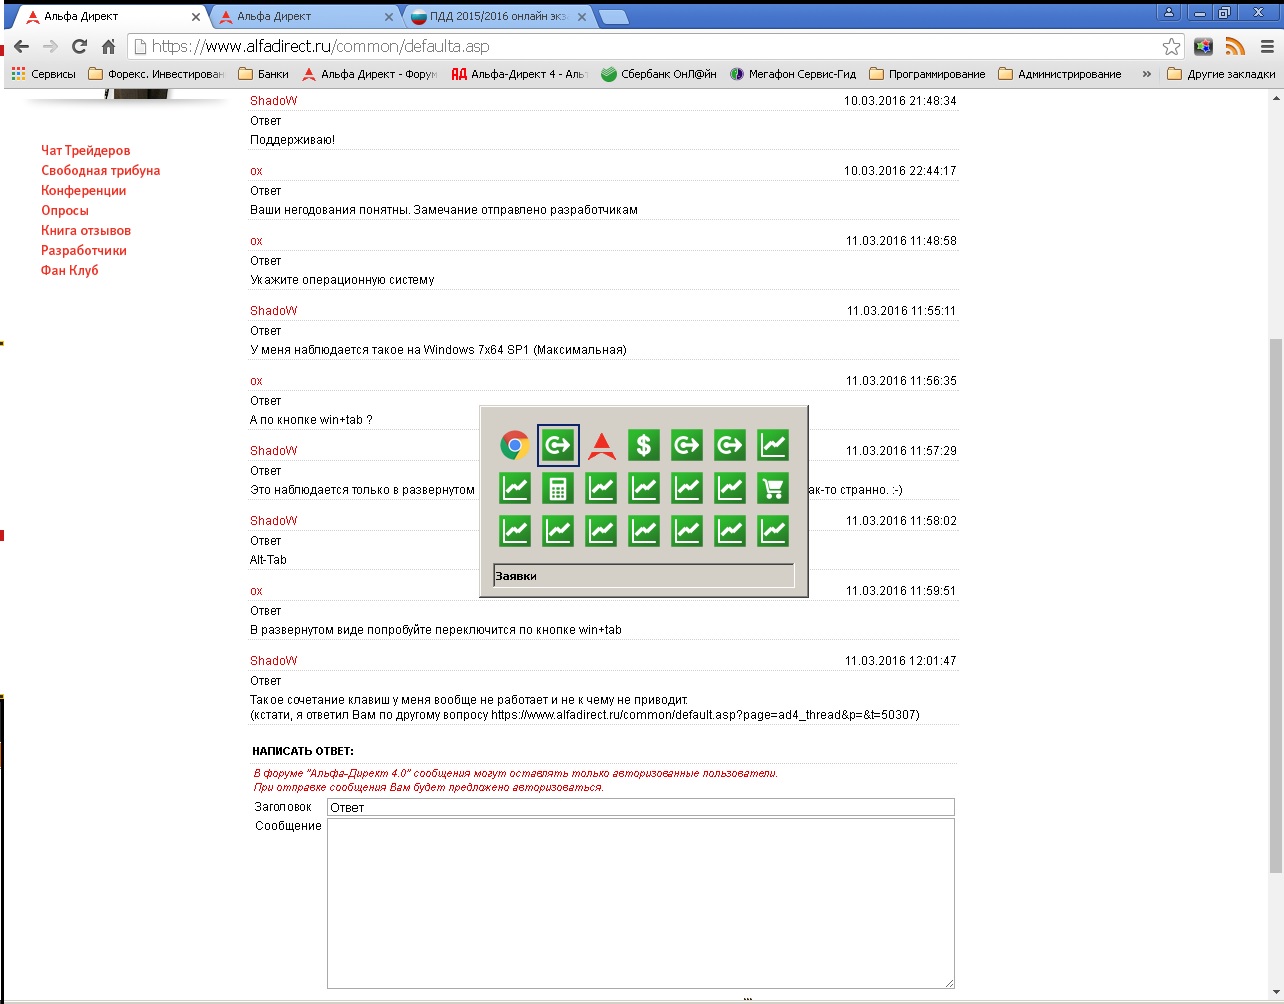Bookmark this page with the star icon
Screen dimensions: 1284x1004
point(1171,47)
